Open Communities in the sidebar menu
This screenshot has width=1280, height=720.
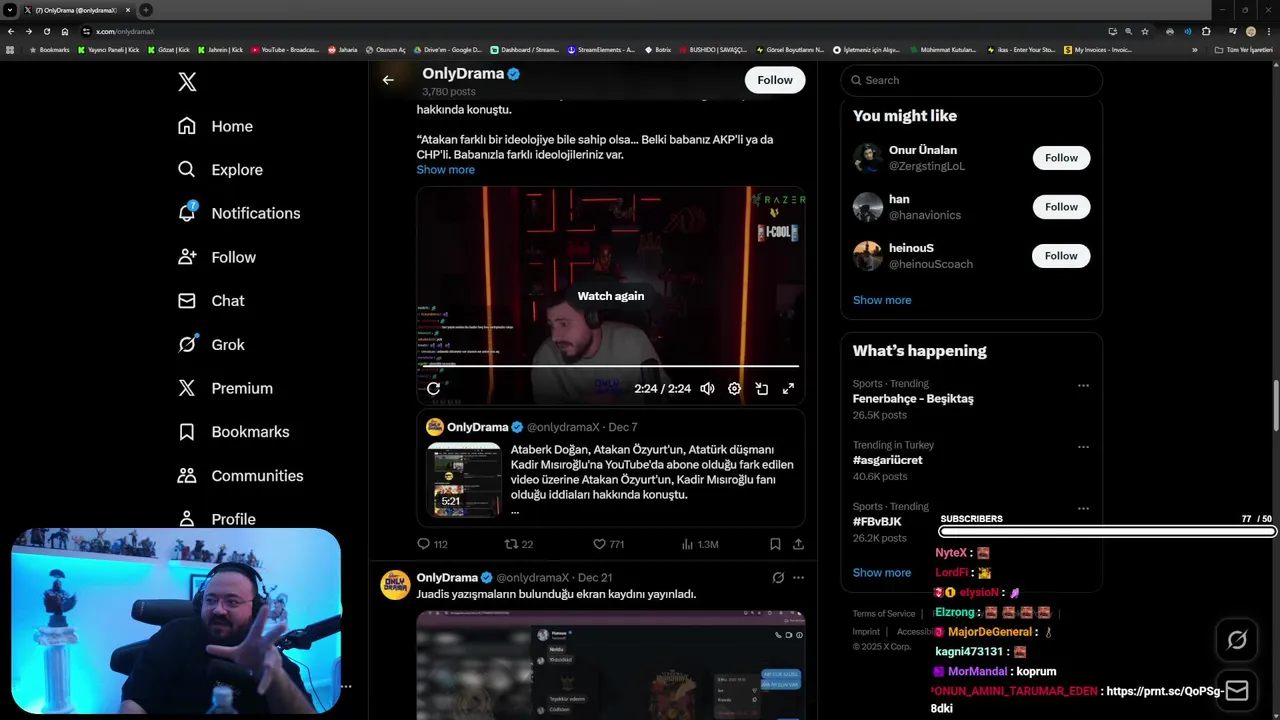pyautogui.click(x=240, y=476)
